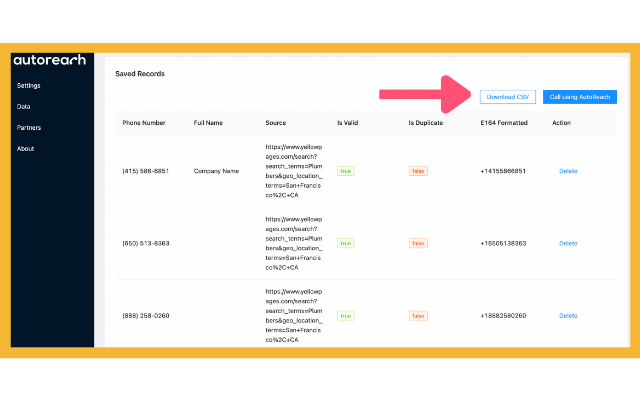Click the source URL for (415) 586-8851

pyautogui.click(x=294, y=171)
